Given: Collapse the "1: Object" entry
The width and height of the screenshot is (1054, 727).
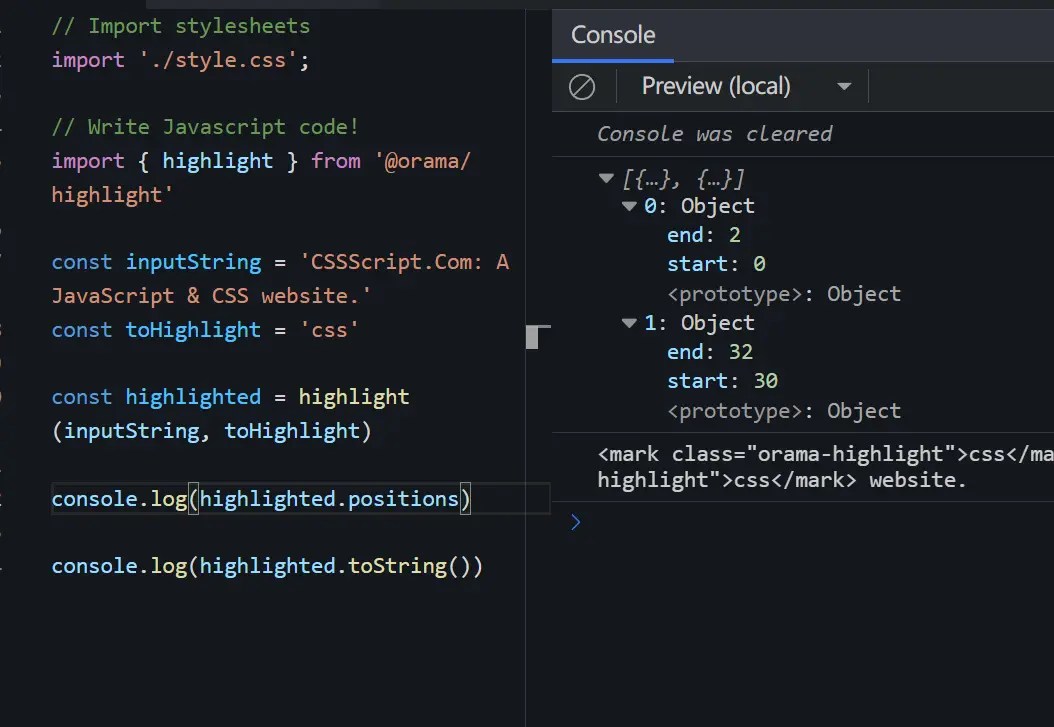Looking at the screenshot, I should pos(629,322).
